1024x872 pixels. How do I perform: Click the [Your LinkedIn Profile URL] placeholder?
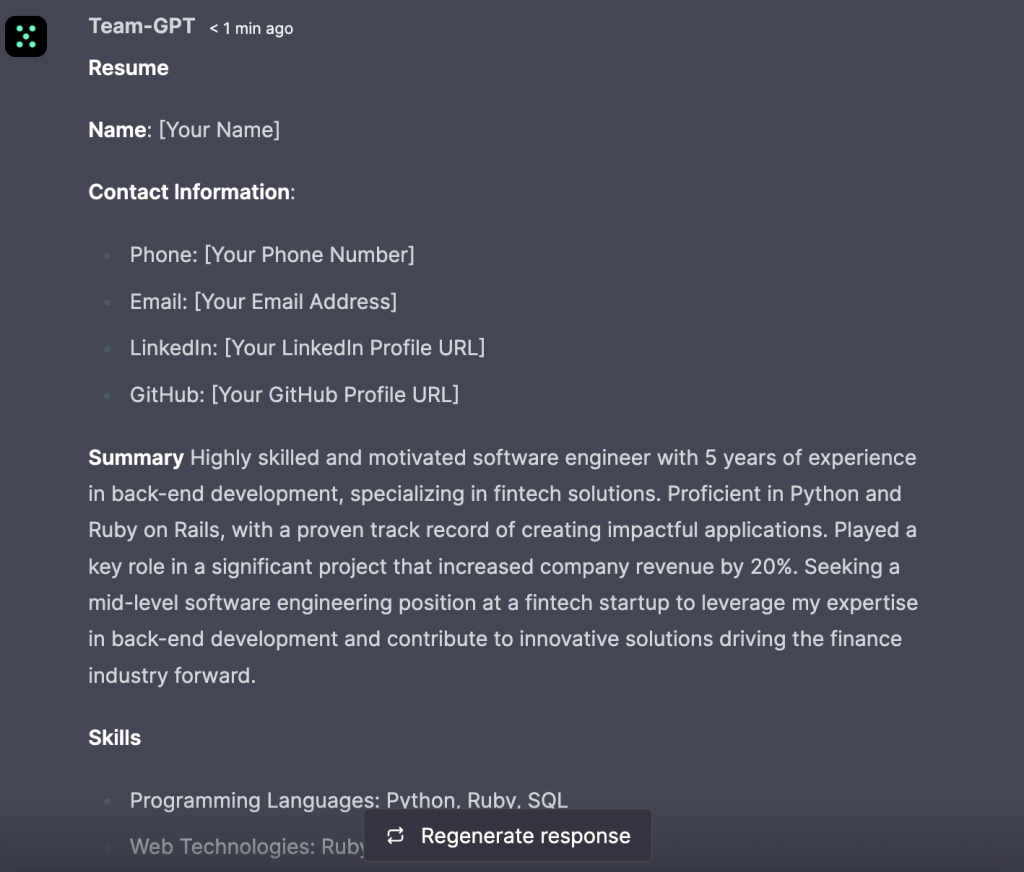coord(354,348)
